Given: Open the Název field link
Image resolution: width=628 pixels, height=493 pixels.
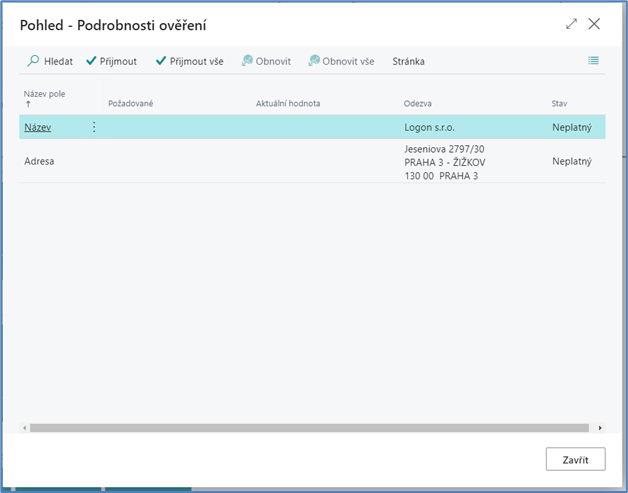Looking at the screenshot, I should pos(38,127).
